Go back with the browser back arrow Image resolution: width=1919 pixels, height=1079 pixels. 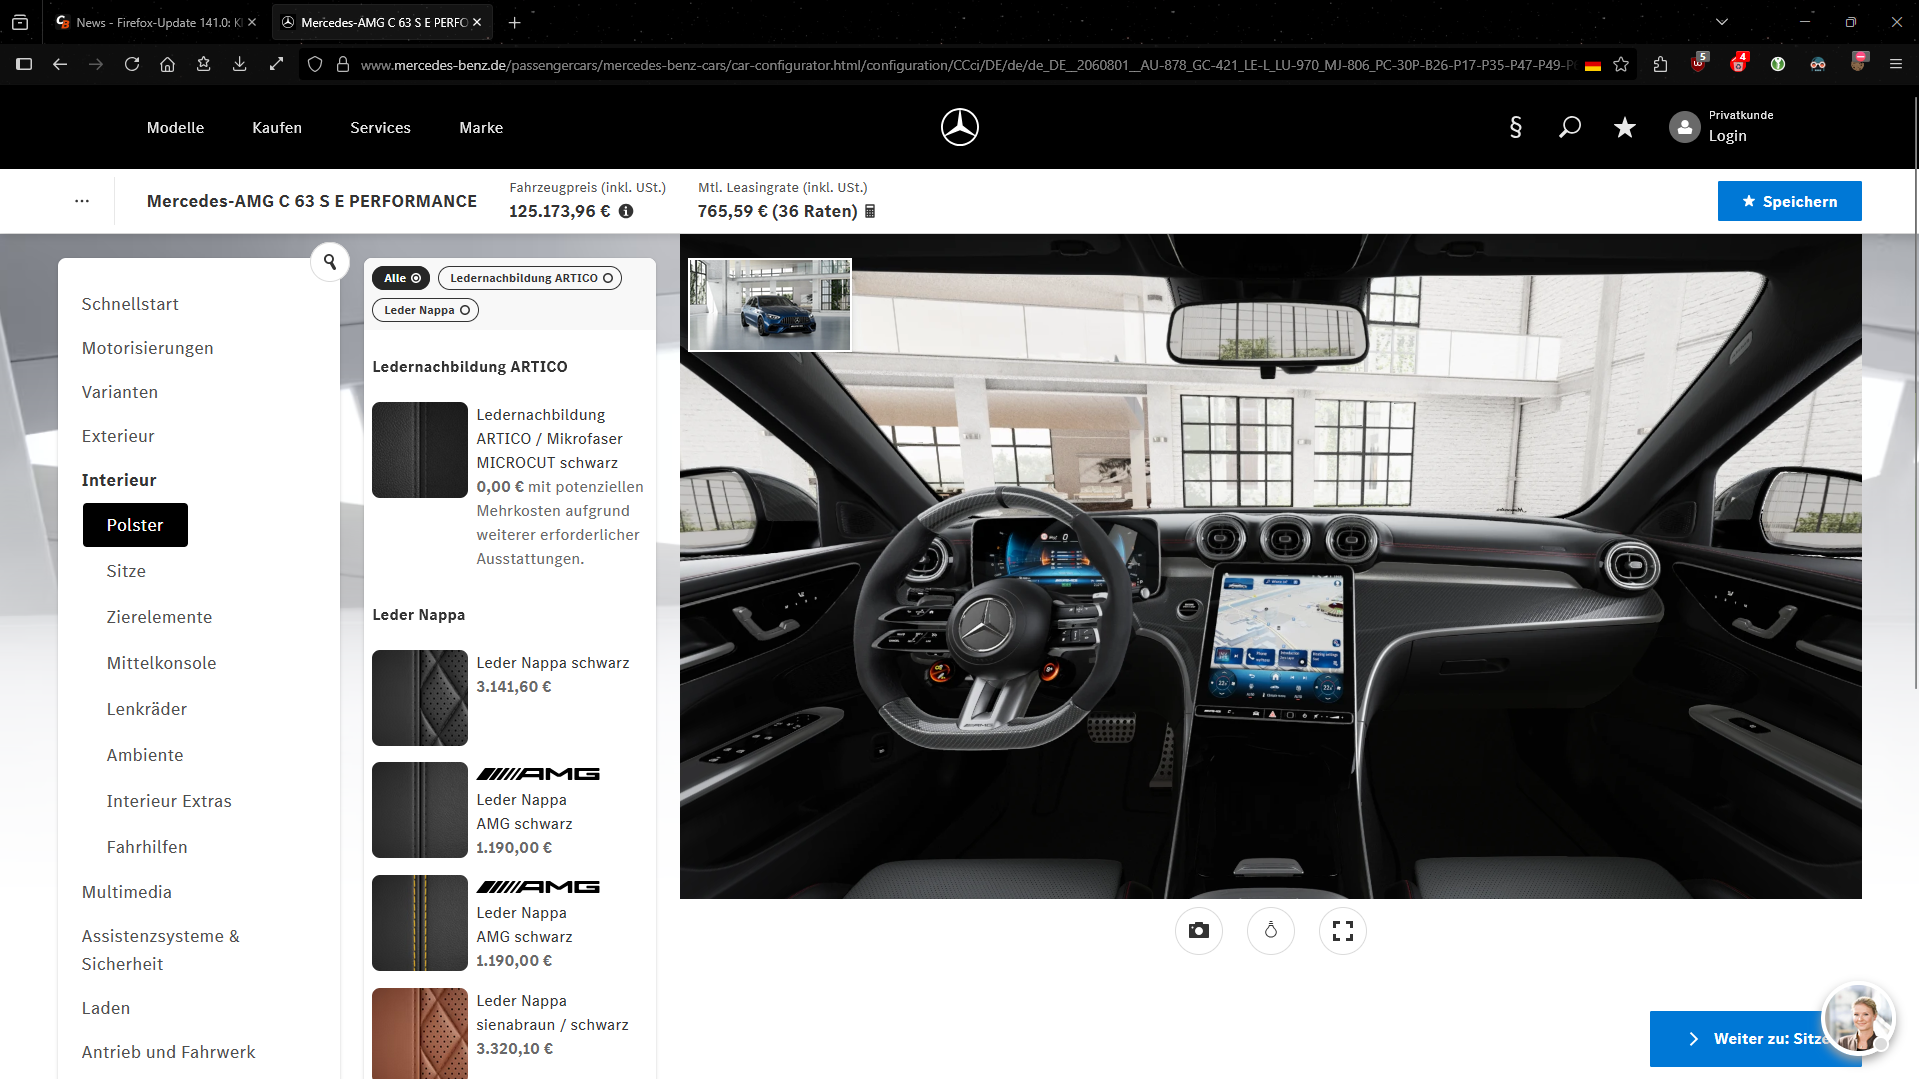point(60,64)
